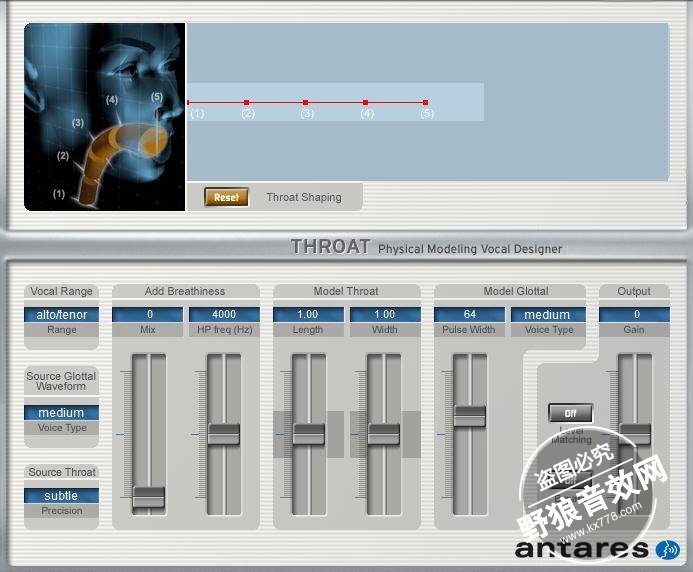The image size is (693, 572).
Task: Click the (3) label on the head illustration
Action: tap(78, 122)
